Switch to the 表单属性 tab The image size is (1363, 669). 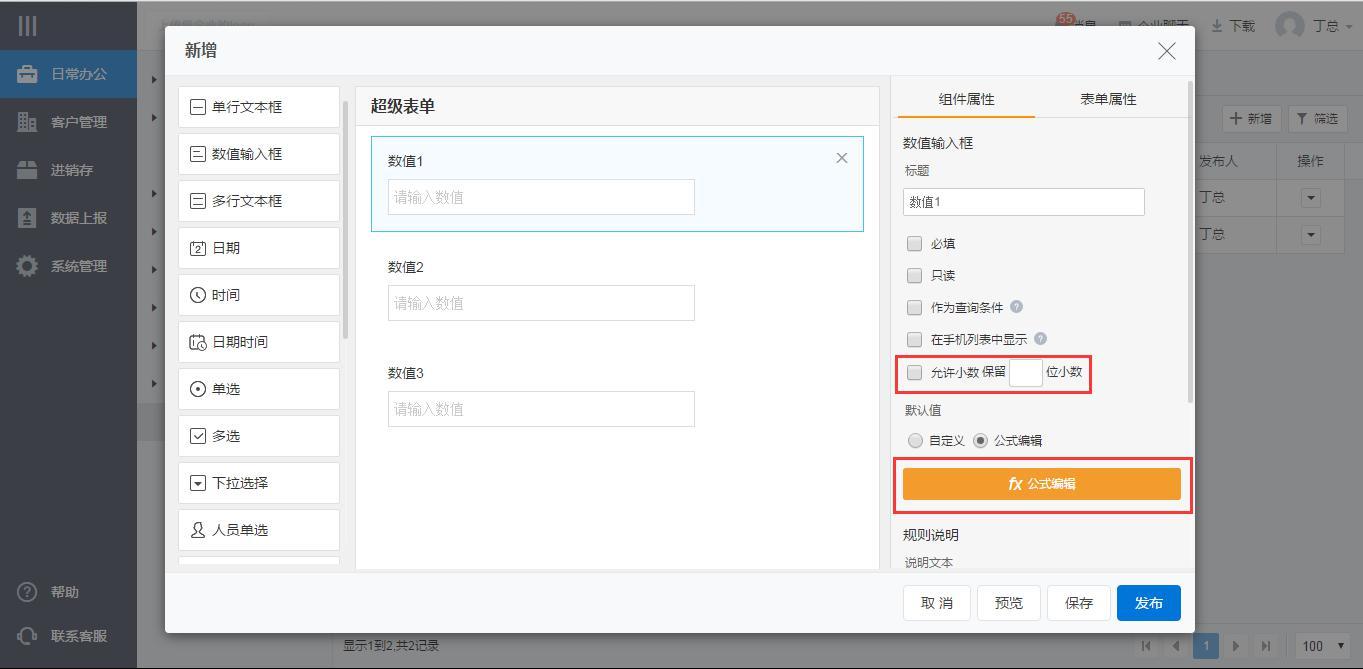click(1107, 99)
